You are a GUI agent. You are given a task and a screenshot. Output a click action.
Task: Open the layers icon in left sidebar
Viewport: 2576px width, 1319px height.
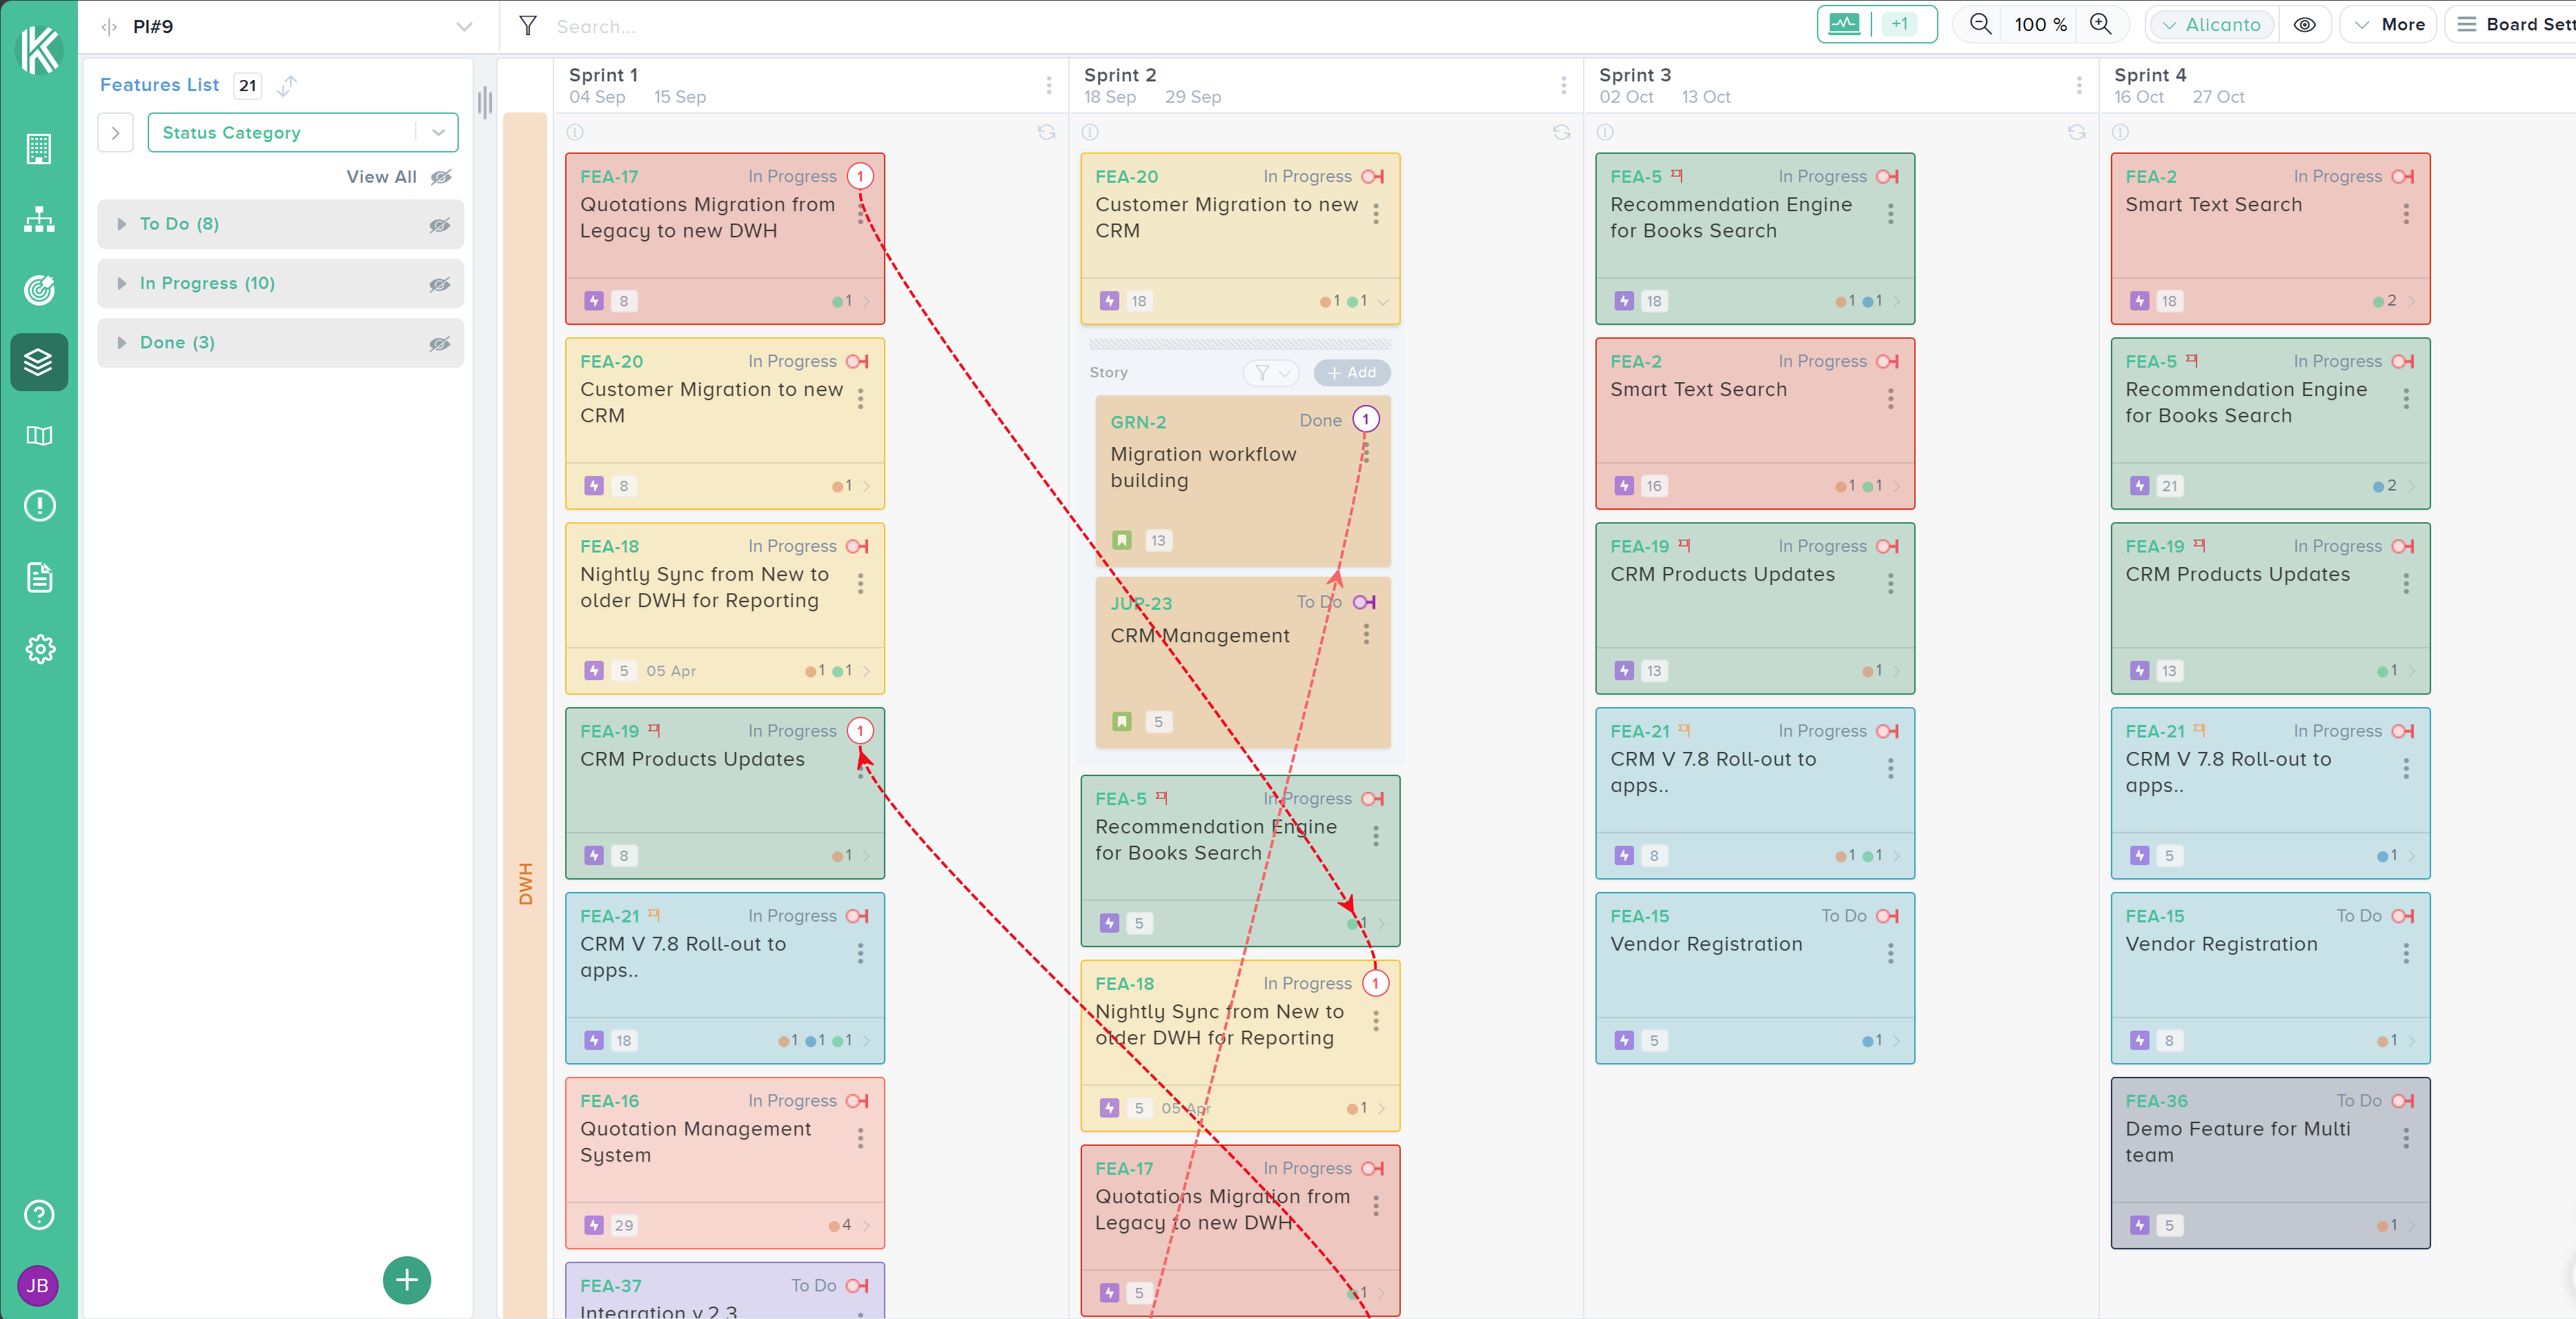tap(39, 362)
